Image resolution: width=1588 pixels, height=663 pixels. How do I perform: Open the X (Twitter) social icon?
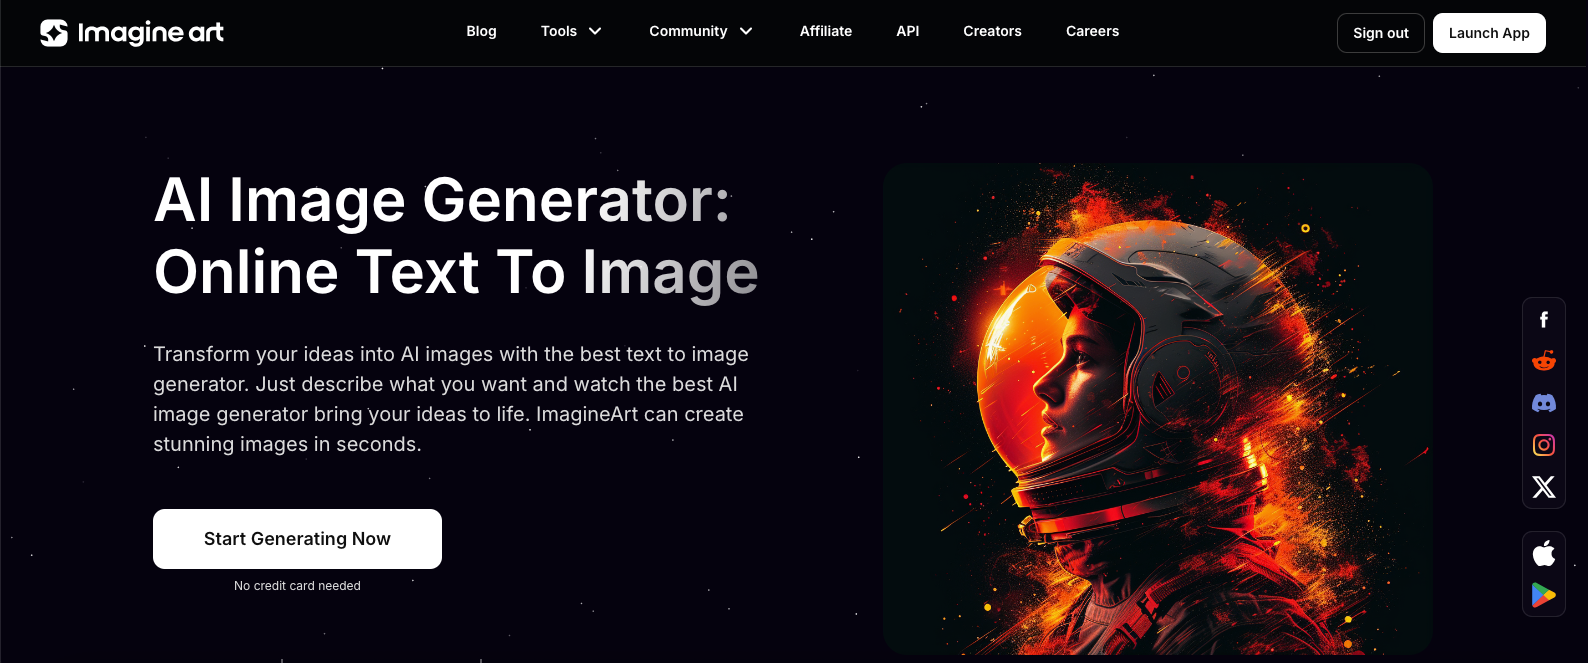point(1544,487)
